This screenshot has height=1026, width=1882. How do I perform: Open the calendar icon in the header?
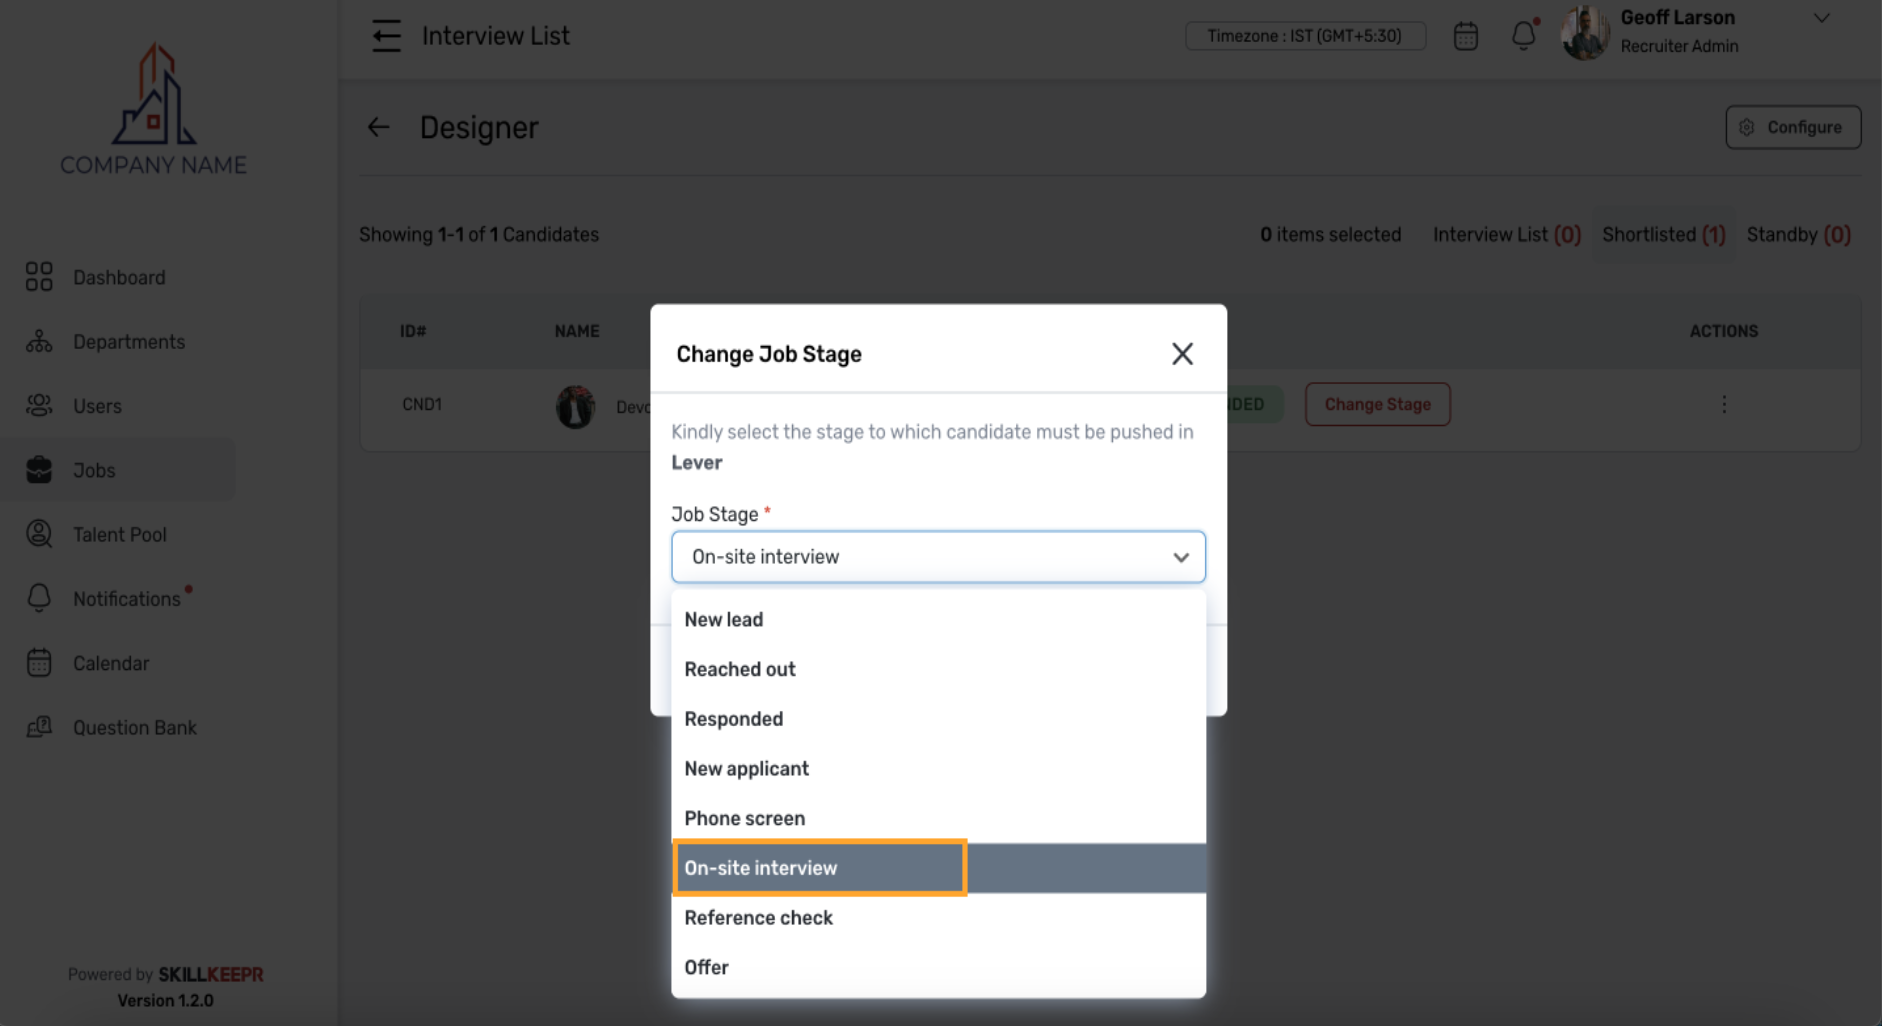(1465, 35)
